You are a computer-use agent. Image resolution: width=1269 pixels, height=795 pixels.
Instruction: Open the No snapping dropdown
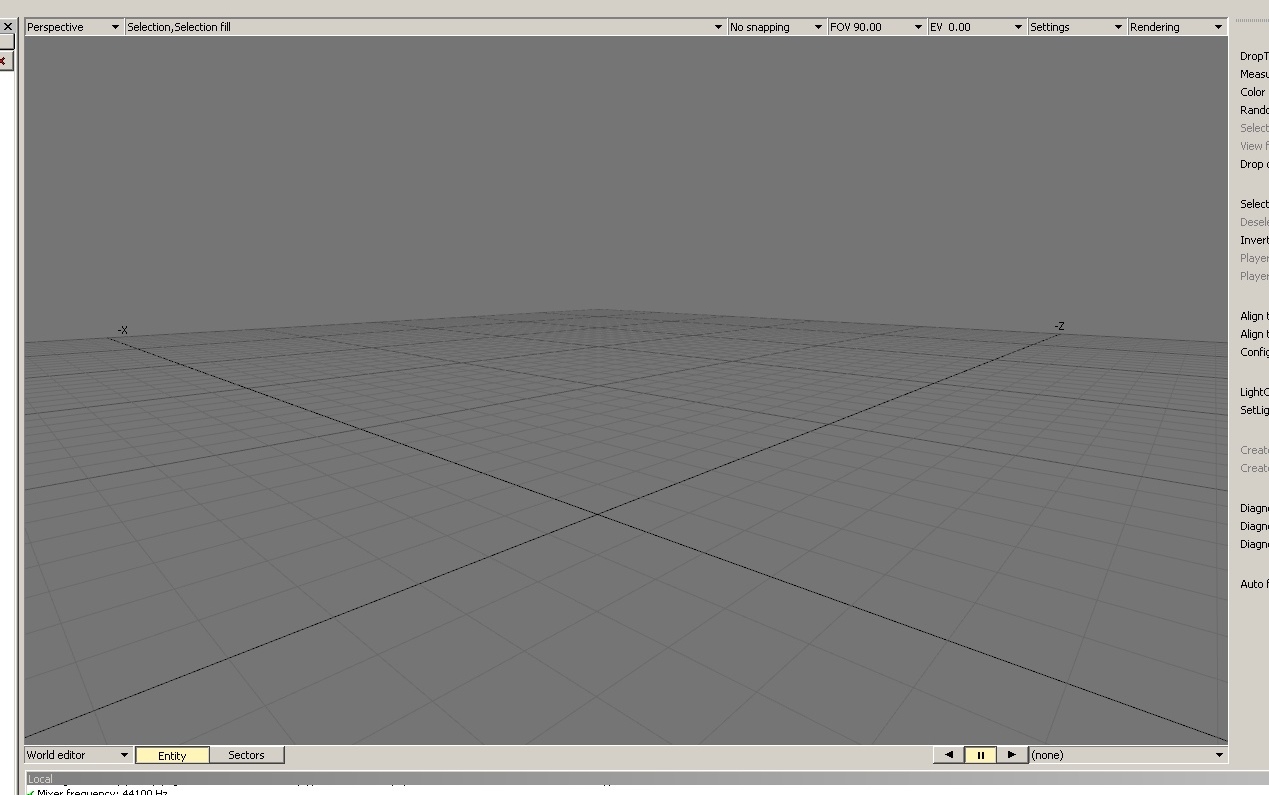[776, 27]
